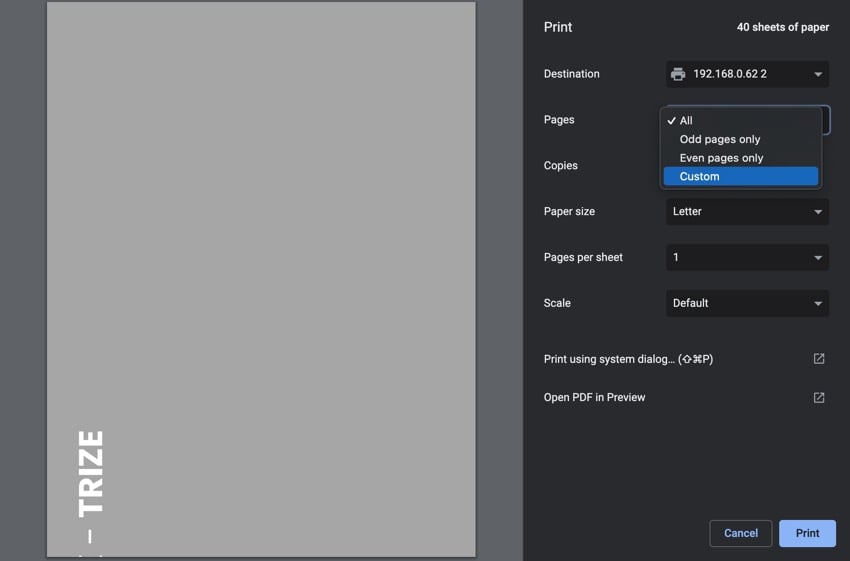The width and height of the screenshot is (850, 561).
Task: Click the TRIZE page print preview
Action: [x=261, y=279]
